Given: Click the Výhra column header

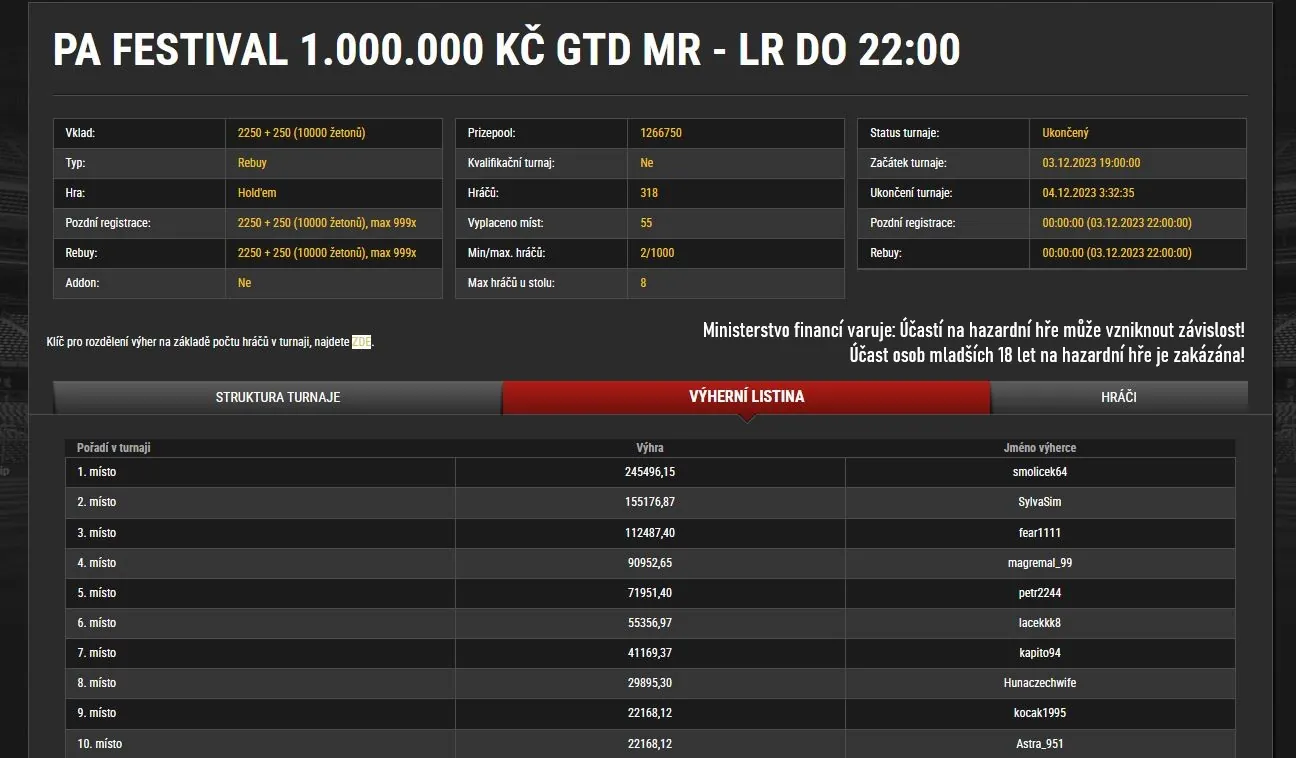Looking at the screenshot, I should point(650,447).
